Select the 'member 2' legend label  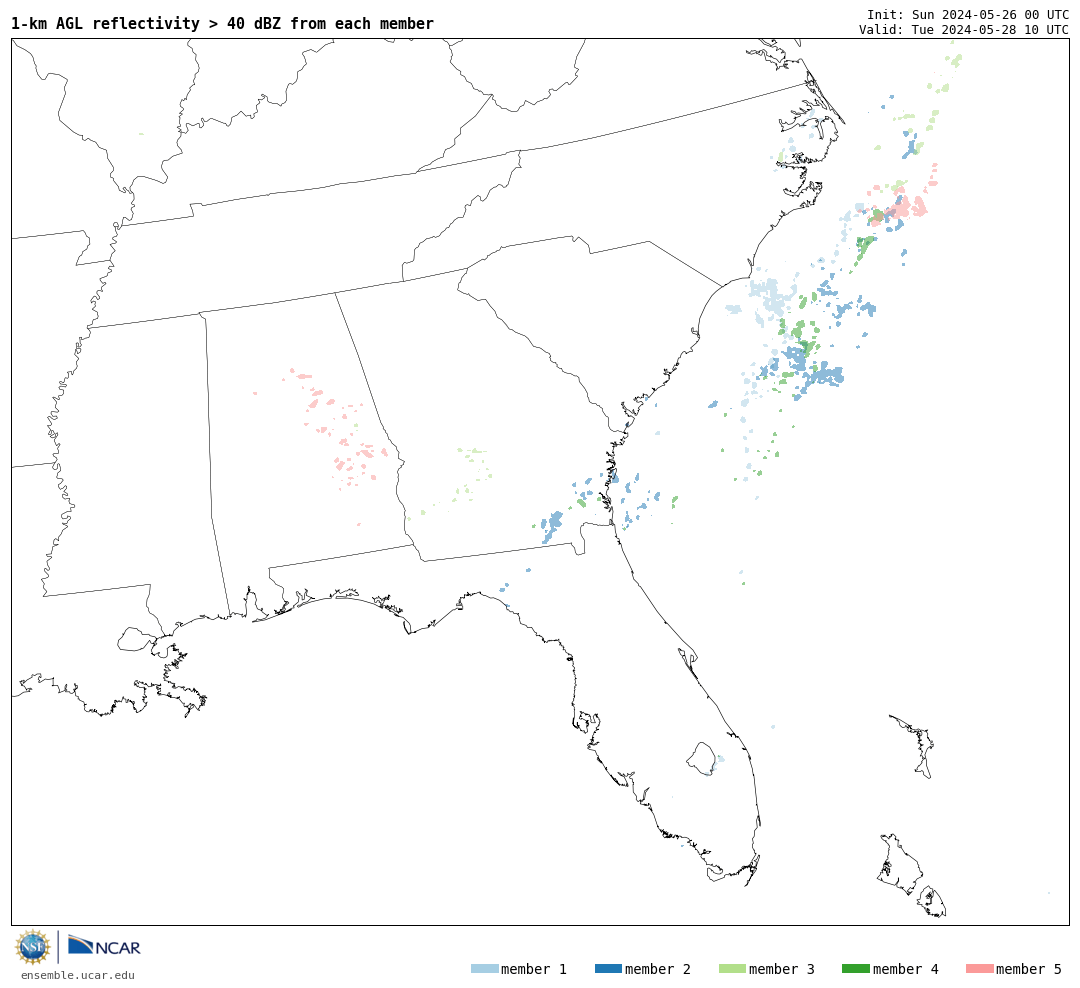click(x=658, y=969)
